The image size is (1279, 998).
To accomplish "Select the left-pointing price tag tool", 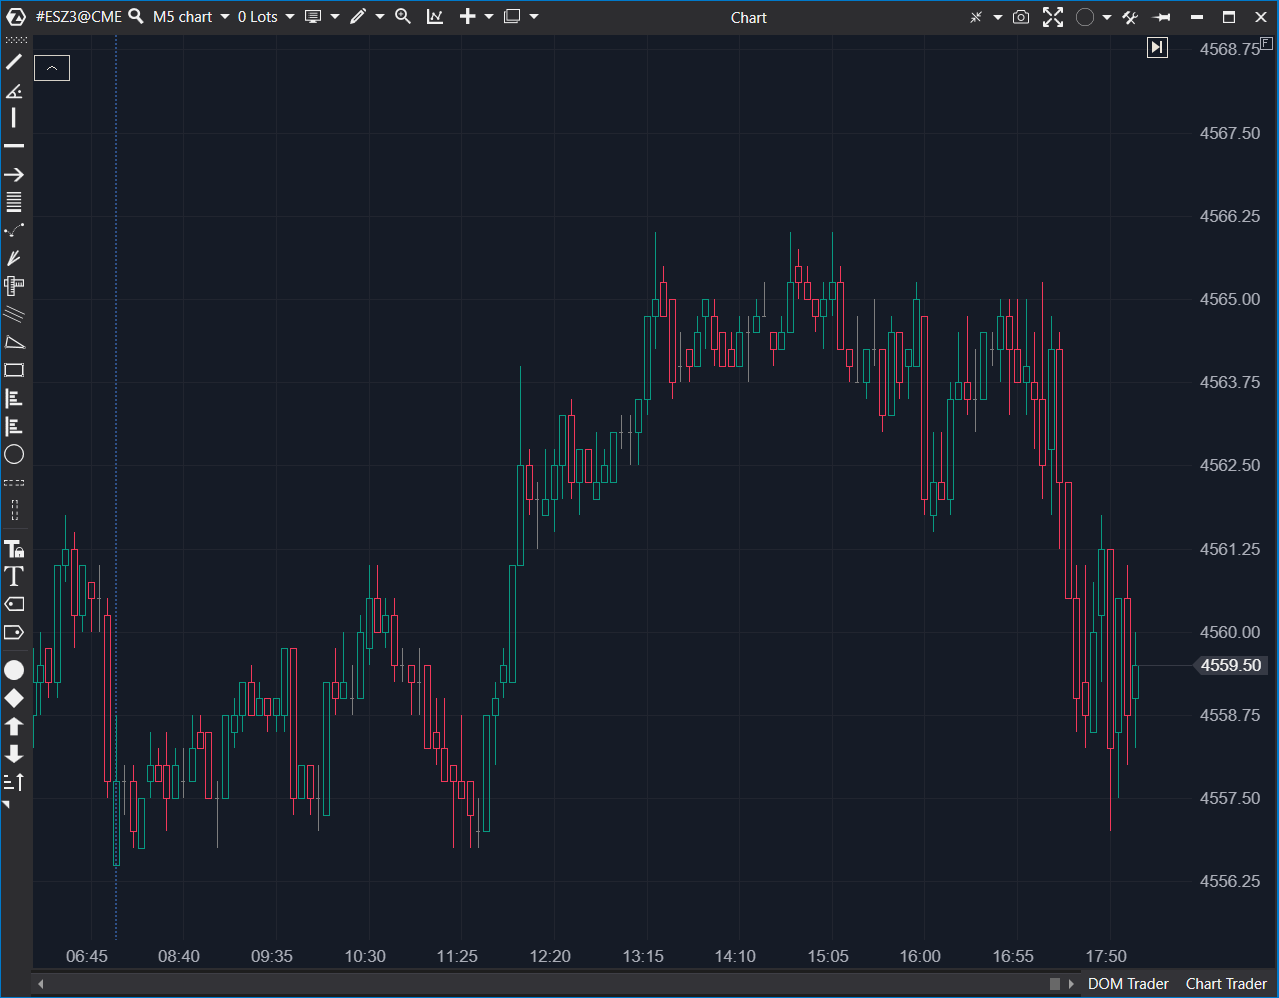I will point(14,604).
